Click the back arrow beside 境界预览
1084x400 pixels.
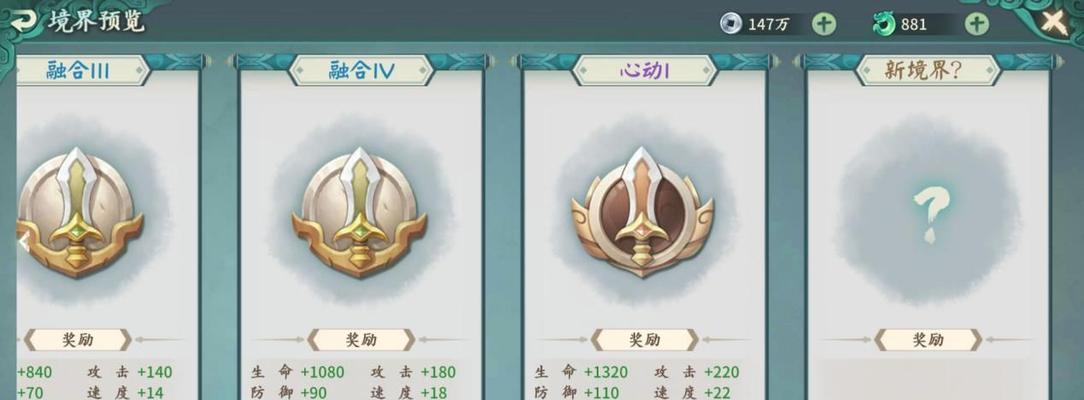[x=24, y=20]
